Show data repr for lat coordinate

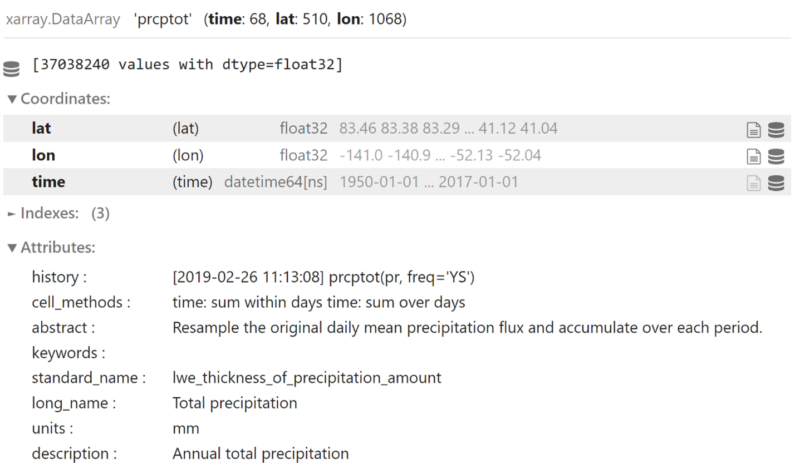(776, 130)
